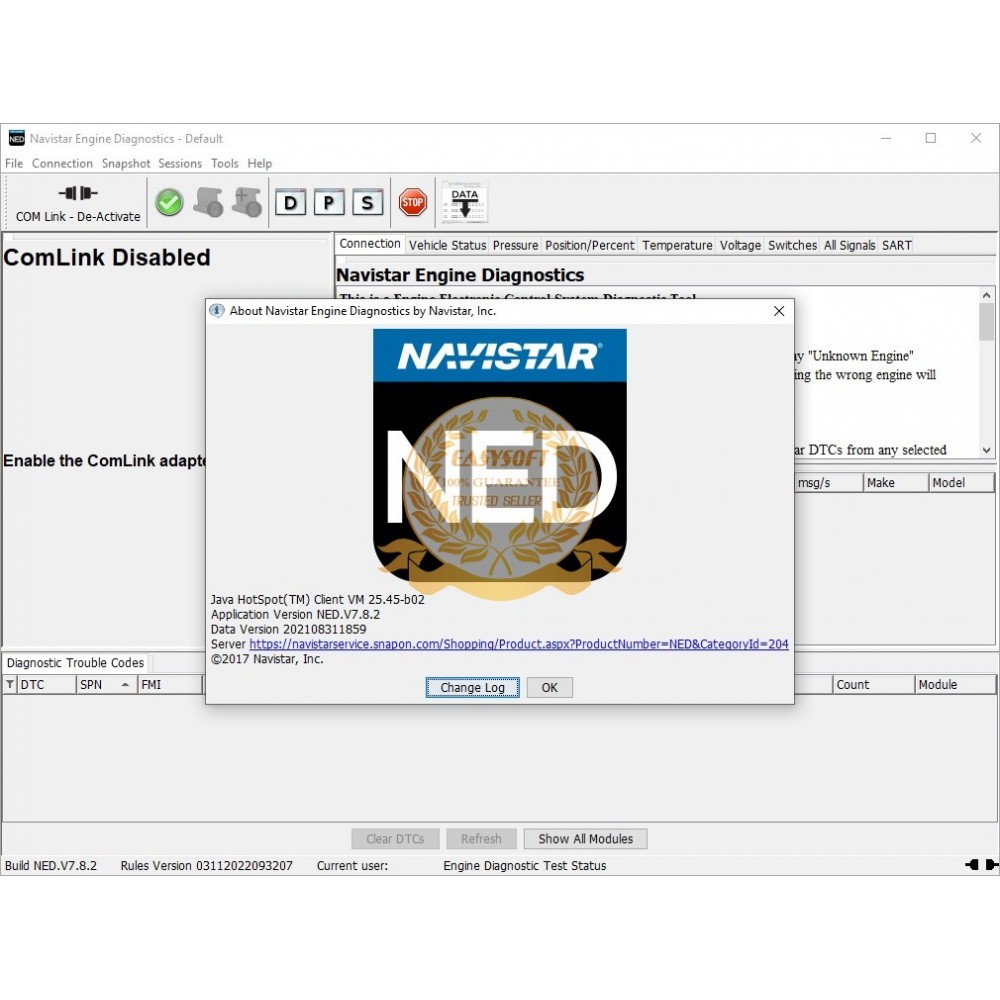Click the info icon in the About dialog title
This screenshot has width=1000, height=1000.
click(x=217, y=311)
